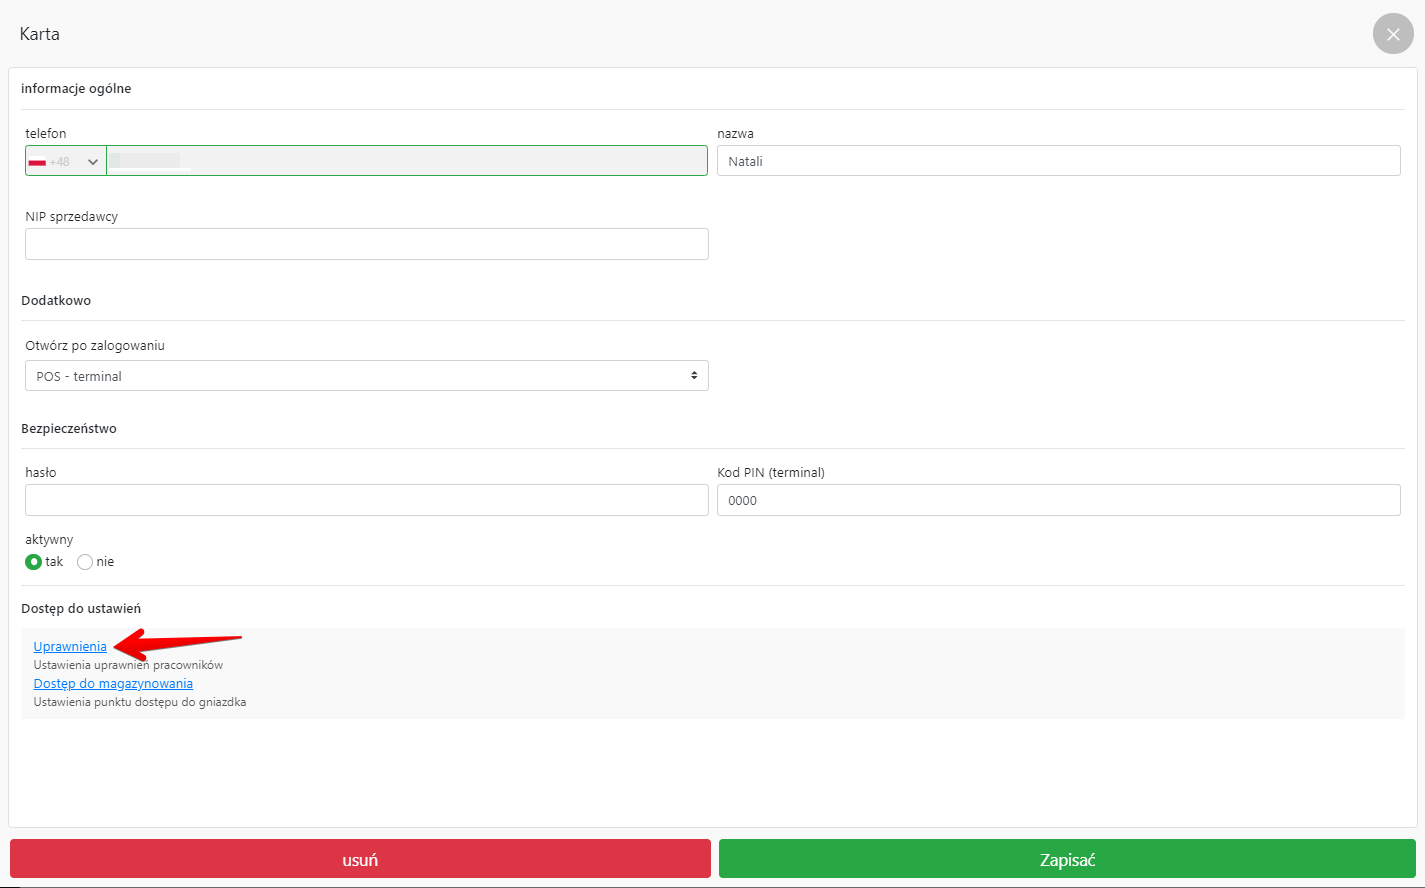Open the 'Dostęp do magazynowania' link
This screenshot has width=1425, height=888.
[113, 684]
